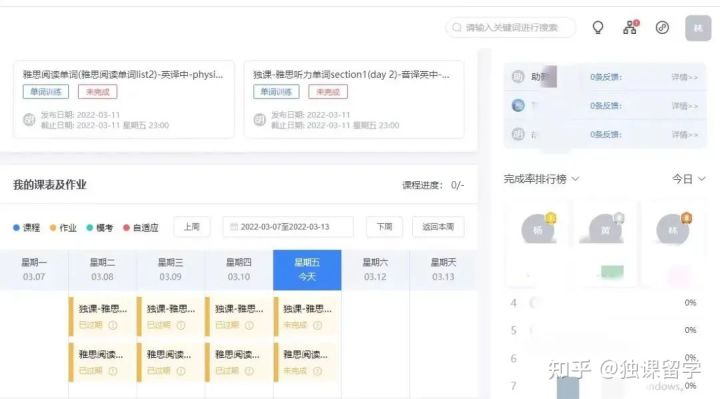Click the second-place ranking avatar
The image size is (720, 399).
point(606,229)
